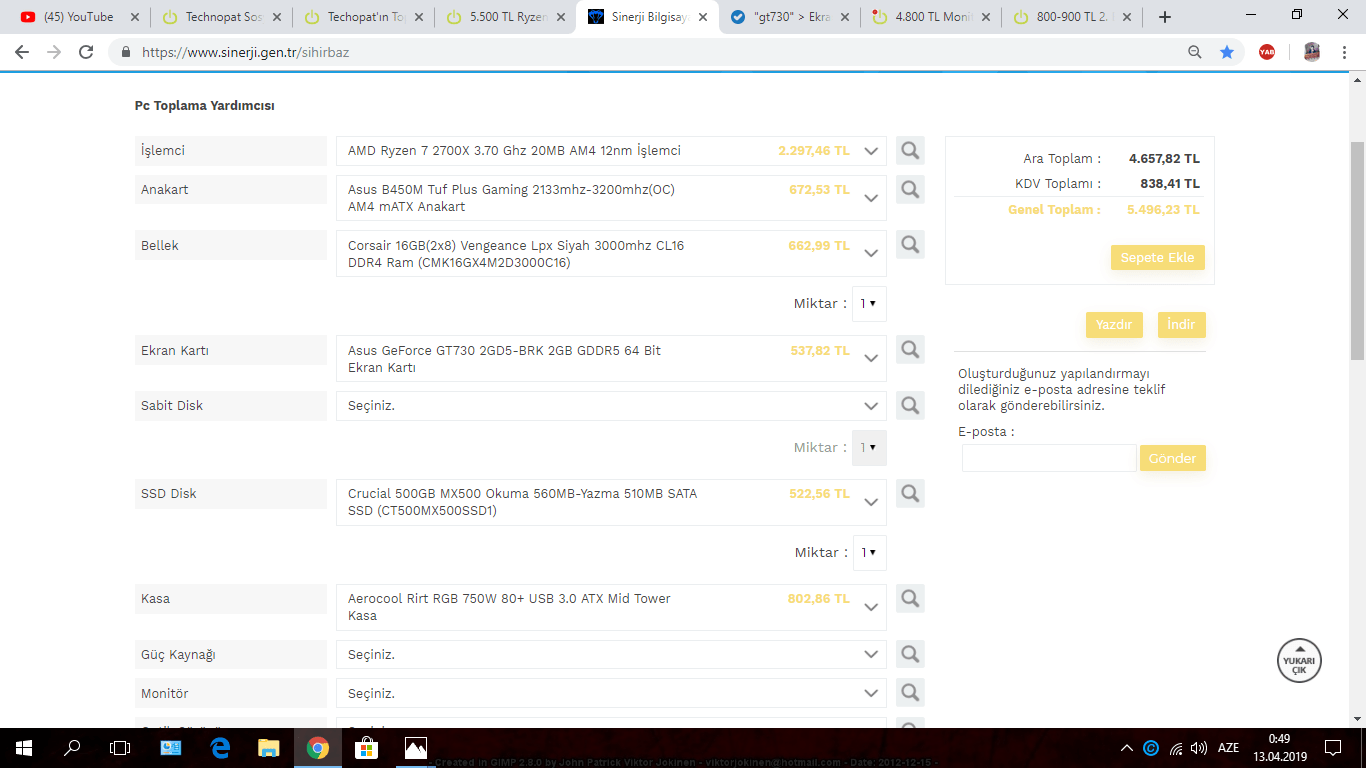Open Task View on the taskbar
The width and height of the screenshot is (1366, 768).
(120, 748)
